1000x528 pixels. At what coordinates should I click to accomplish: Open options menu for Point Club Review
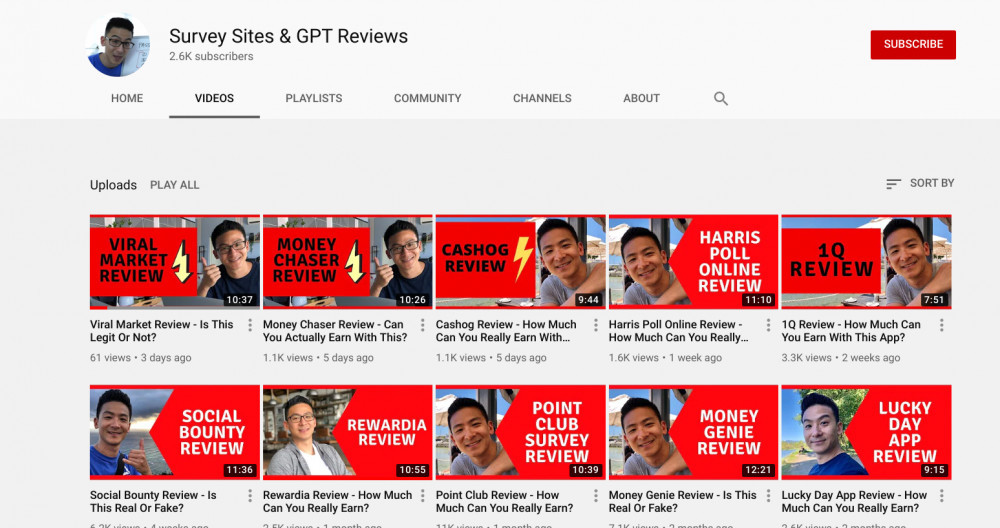pyautogui.click(x=596, y=495)
